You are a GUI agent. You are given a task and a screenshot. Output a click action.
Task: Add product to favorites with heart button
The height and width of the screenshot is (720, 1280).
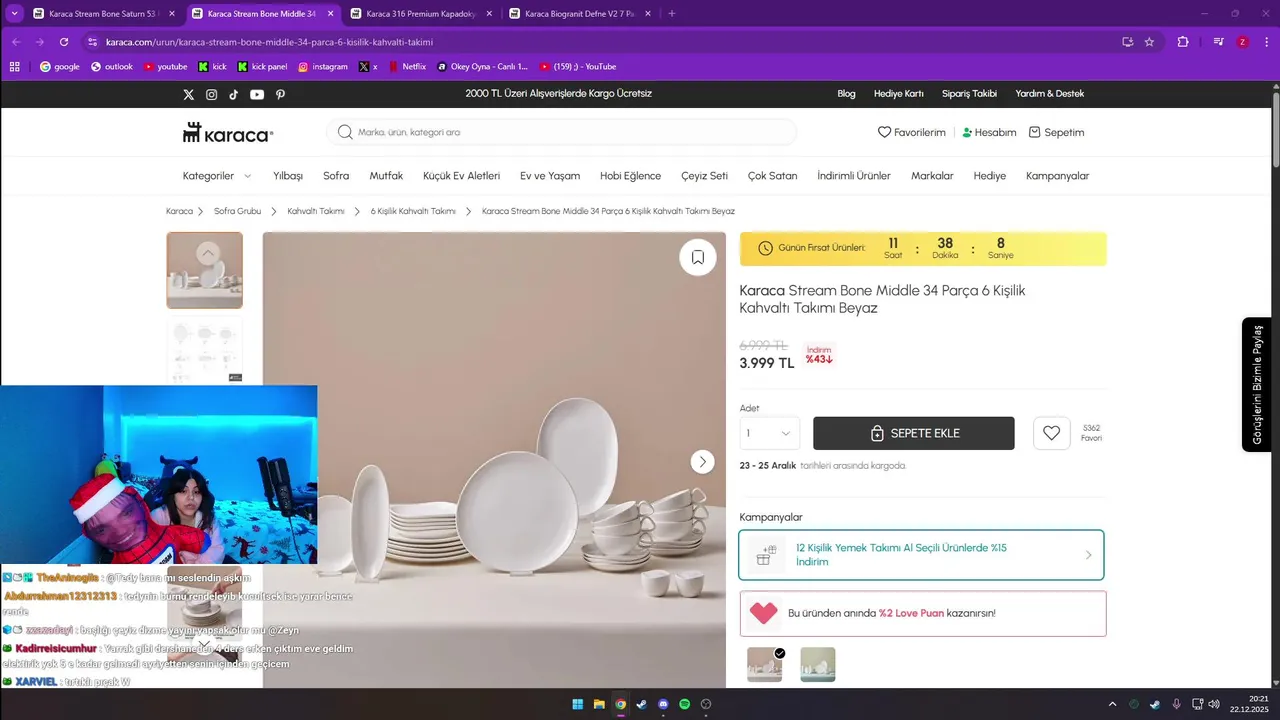tap(1051, 433)
